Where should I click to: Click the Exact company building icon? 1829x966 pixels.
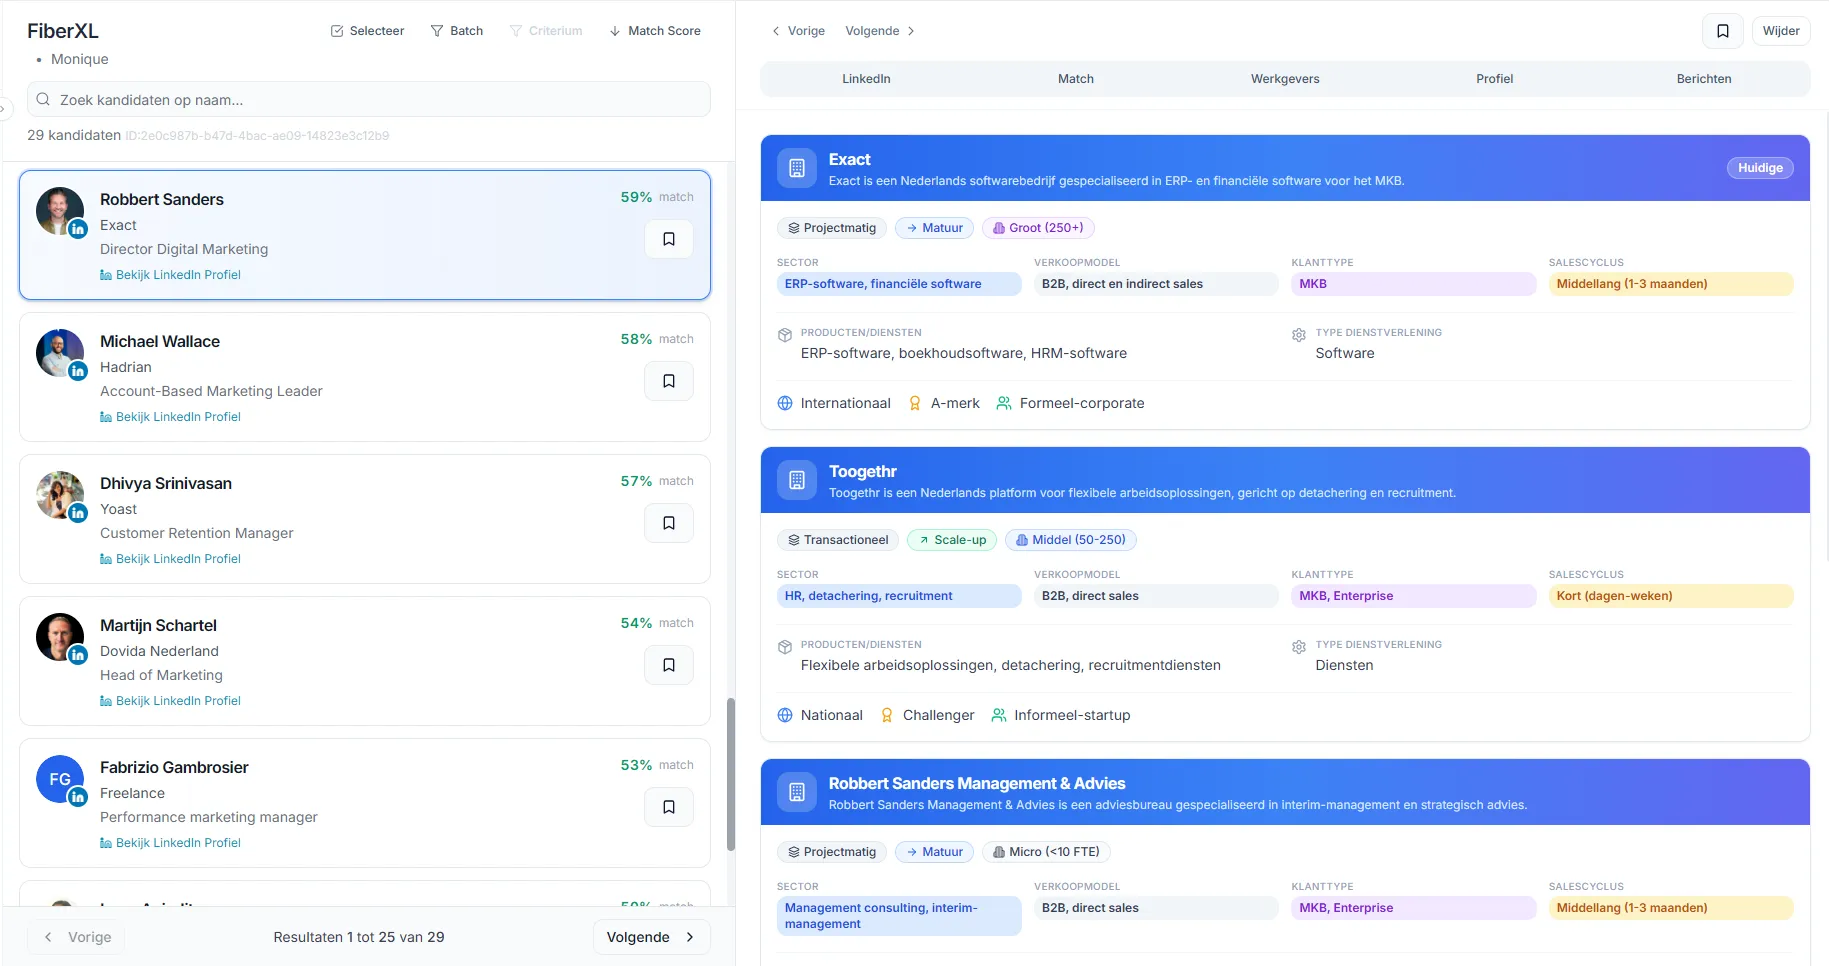(796, 168)
